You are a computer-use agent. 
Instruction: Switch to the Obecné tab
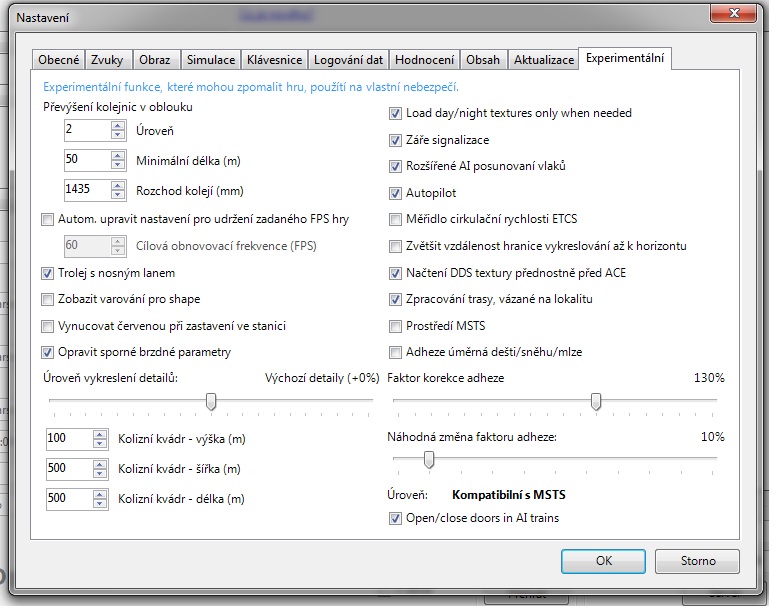click(57, 60)
